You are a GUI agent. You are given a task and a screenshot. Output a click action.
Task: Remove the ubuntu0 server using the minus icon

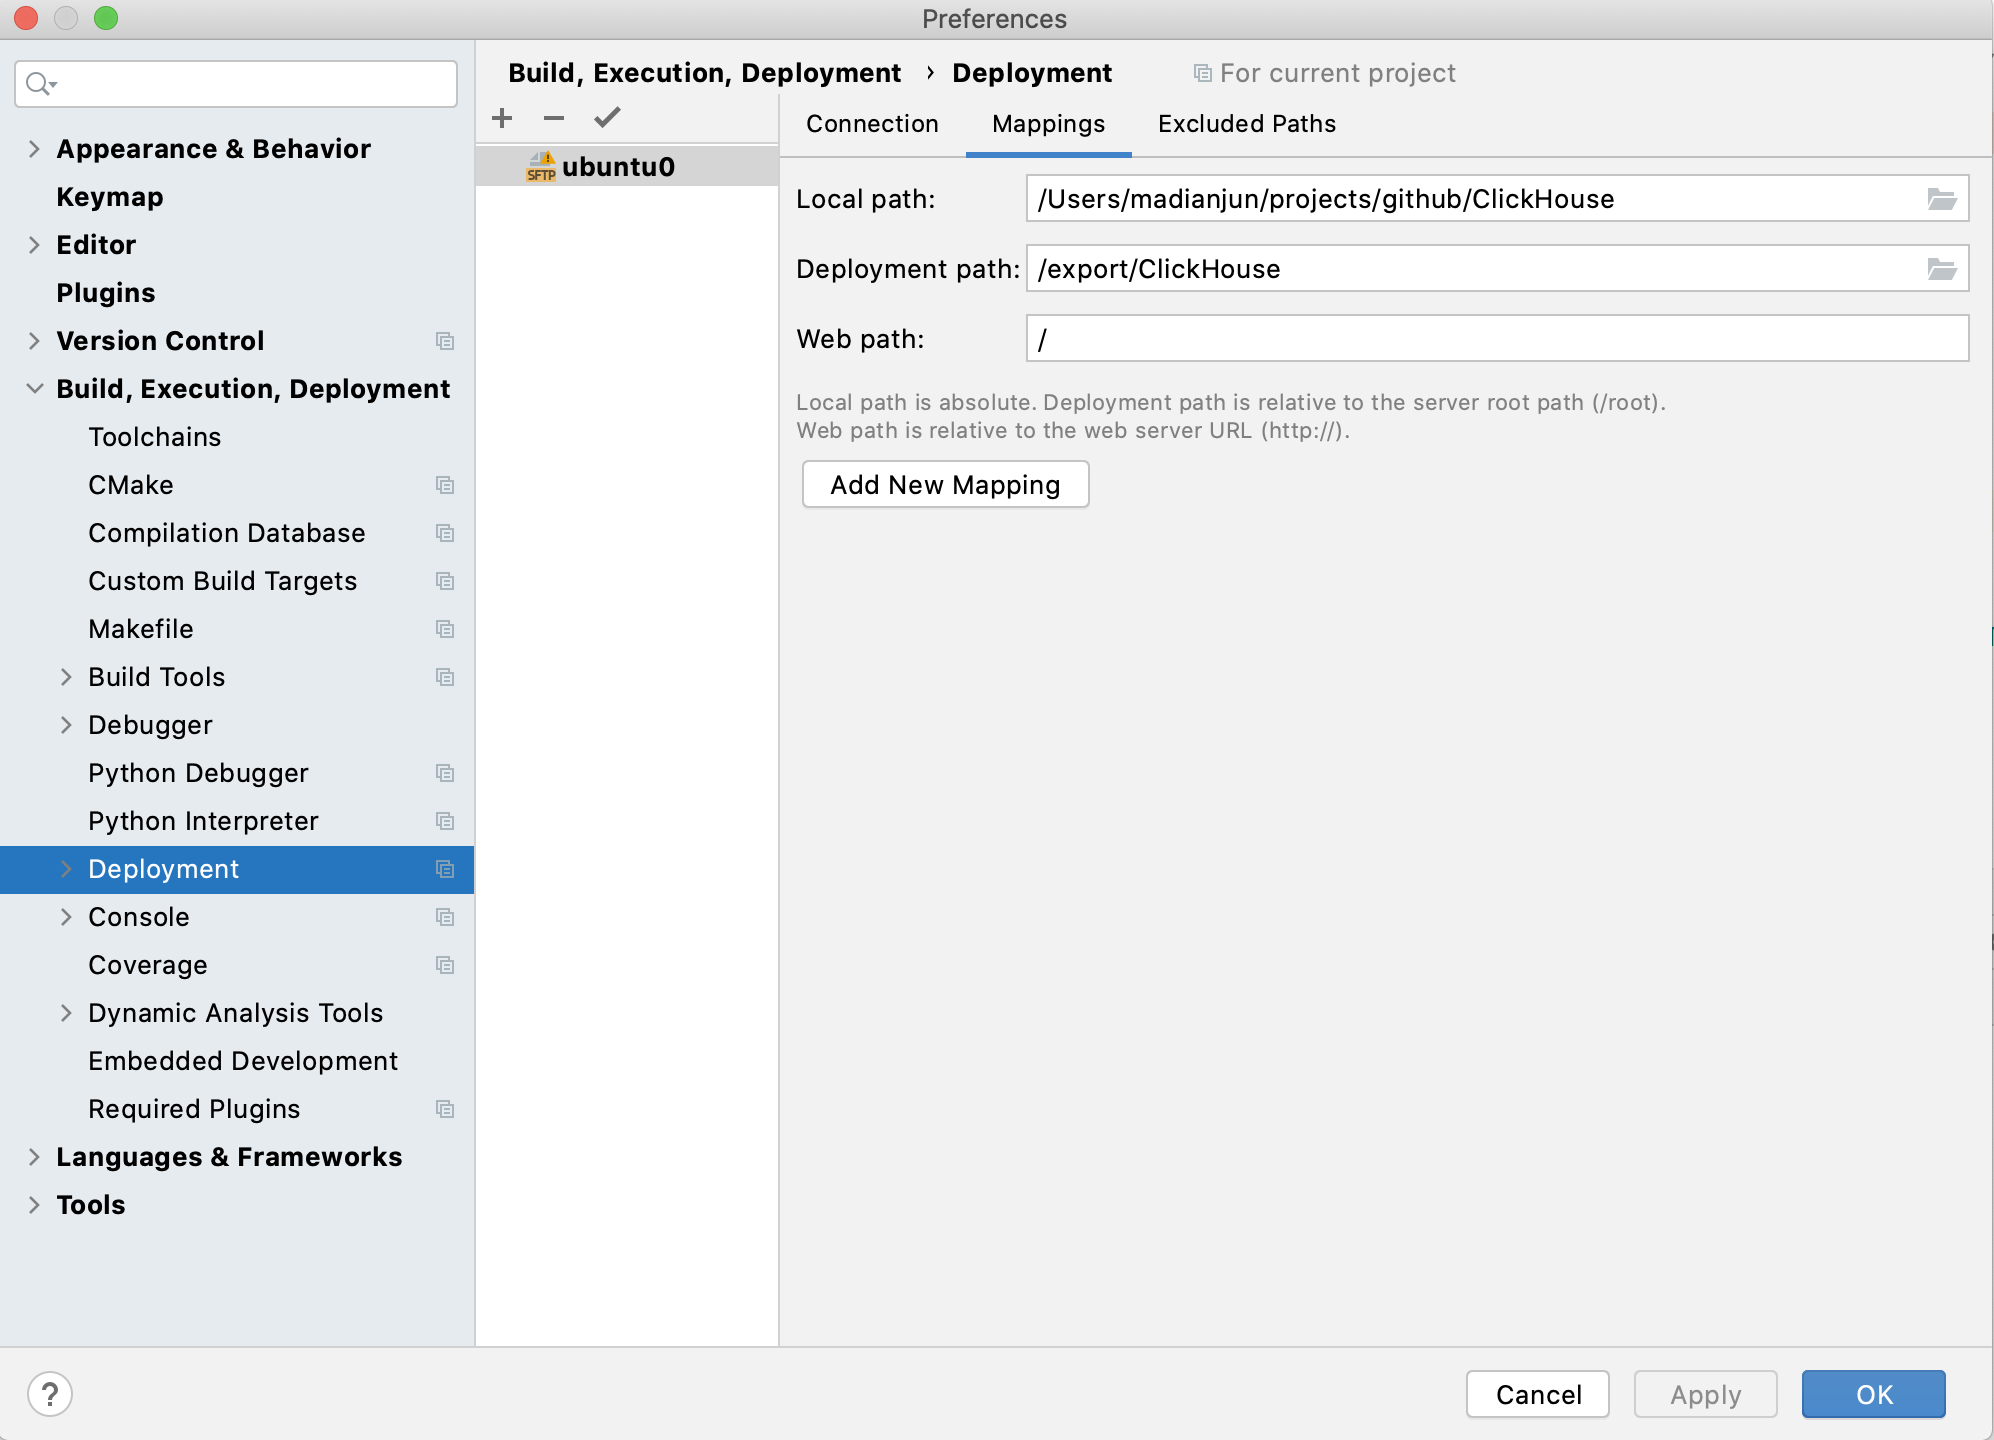click(x=553, y=117)
